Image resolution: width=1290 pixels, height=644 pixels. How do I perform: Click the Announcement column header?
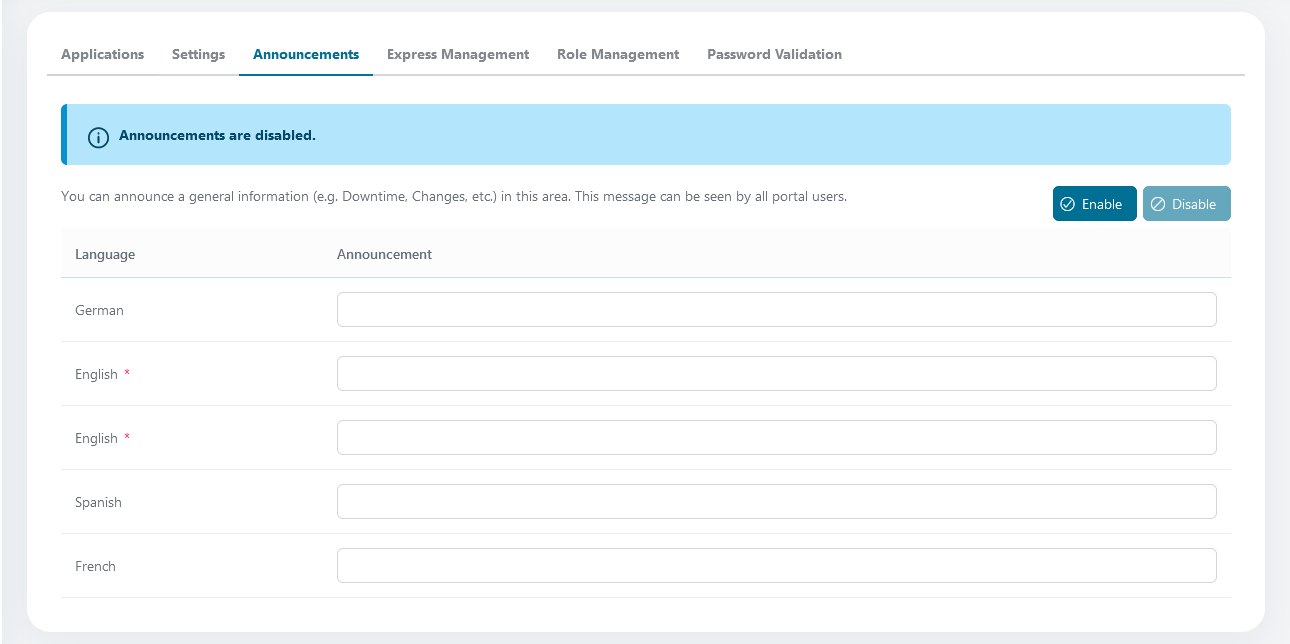[384, 254]
